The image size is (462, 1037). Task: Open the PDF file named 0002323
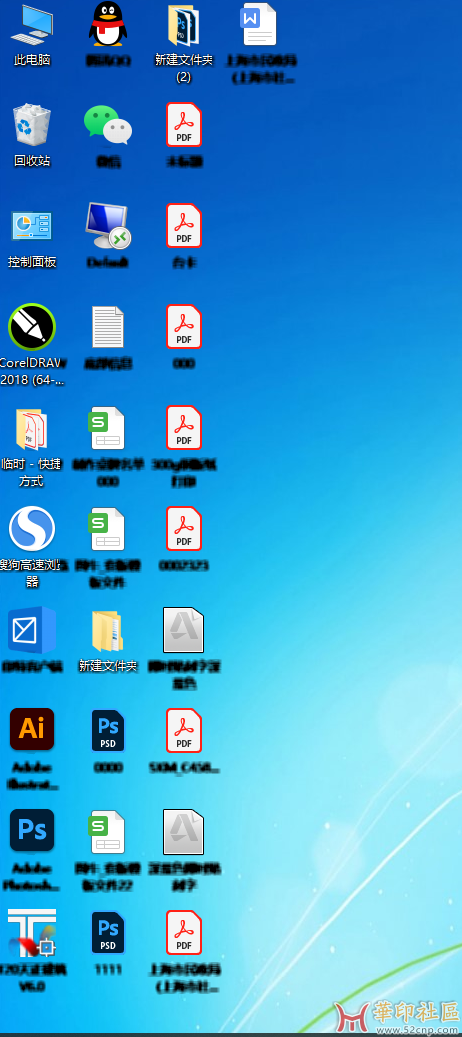(x=184, y=529)
